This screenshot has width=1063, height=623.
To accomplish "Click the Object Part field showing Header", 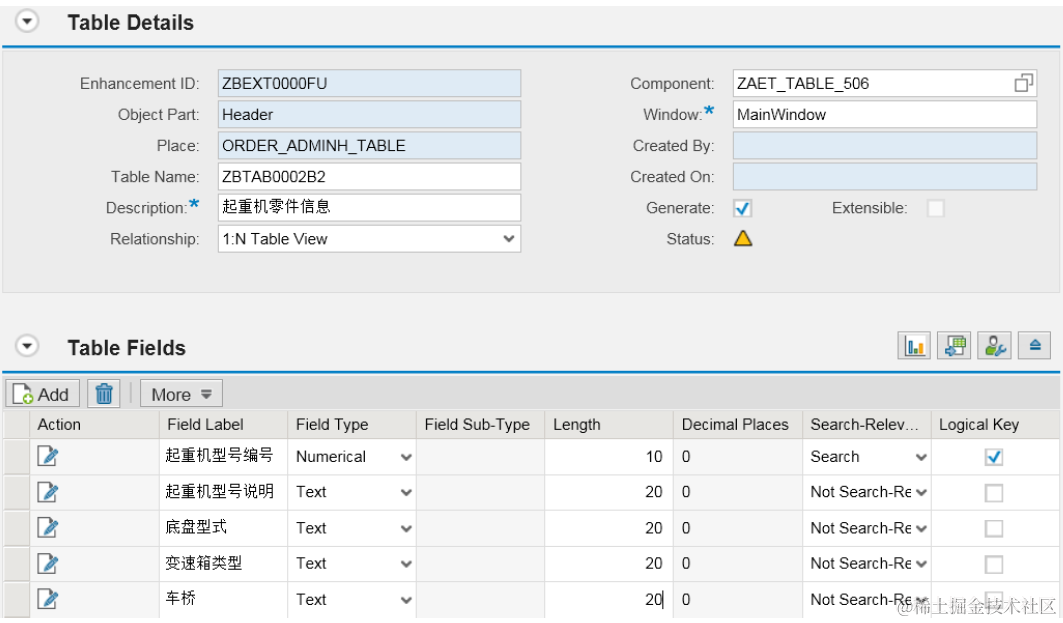I will click(x=369, y=115).
